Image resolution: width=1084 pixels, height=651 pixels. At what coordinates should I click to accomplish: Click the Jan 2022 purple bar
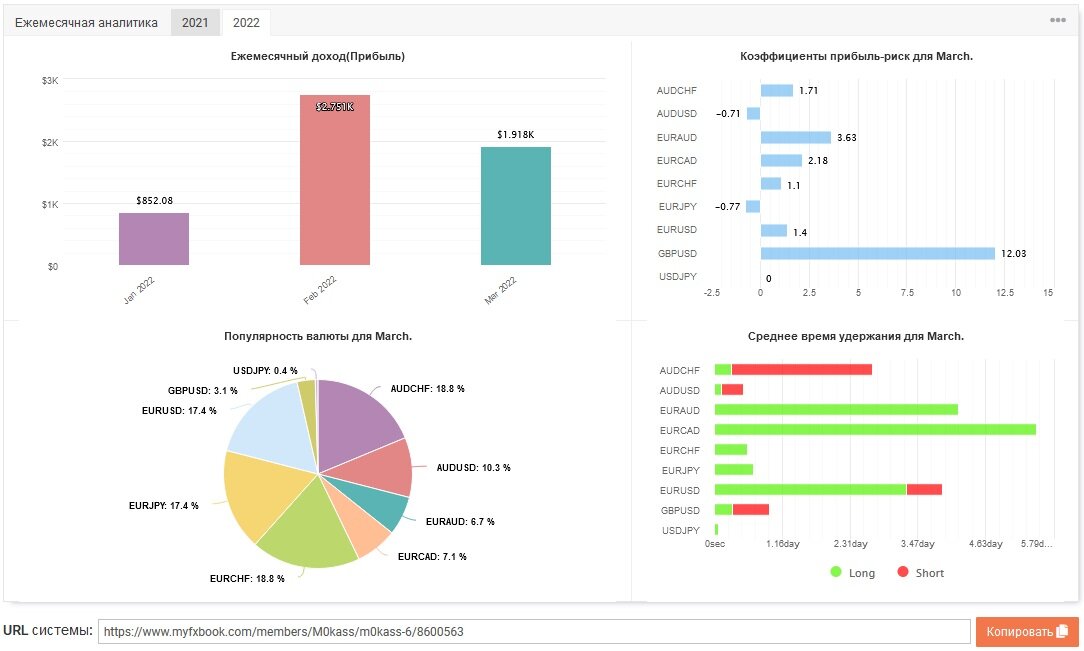point(153,239)
